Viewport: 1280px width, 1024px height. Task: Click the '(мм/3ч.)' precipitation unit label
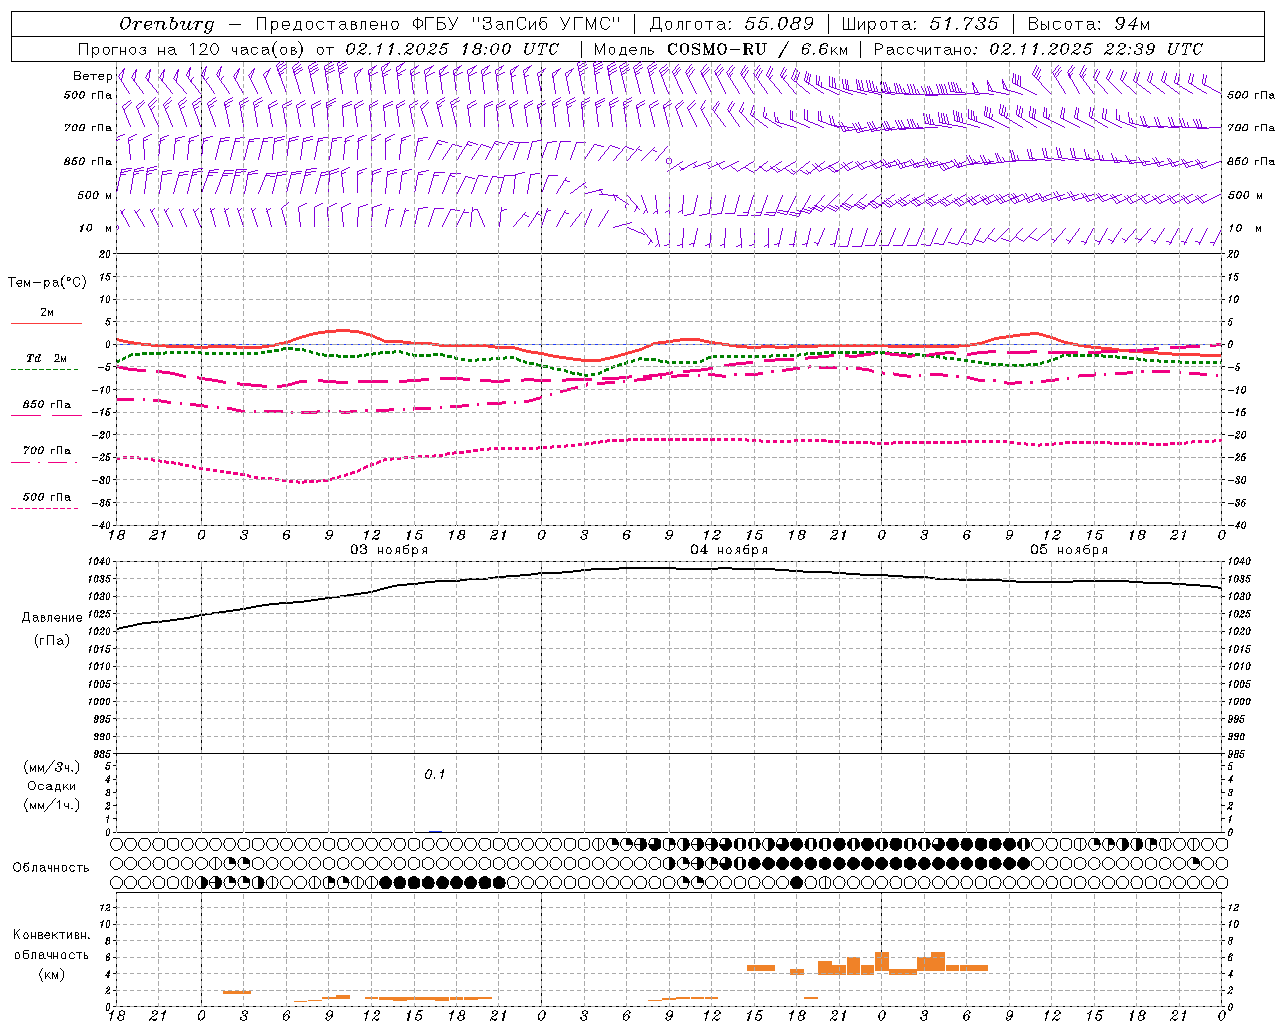point(52,767)
